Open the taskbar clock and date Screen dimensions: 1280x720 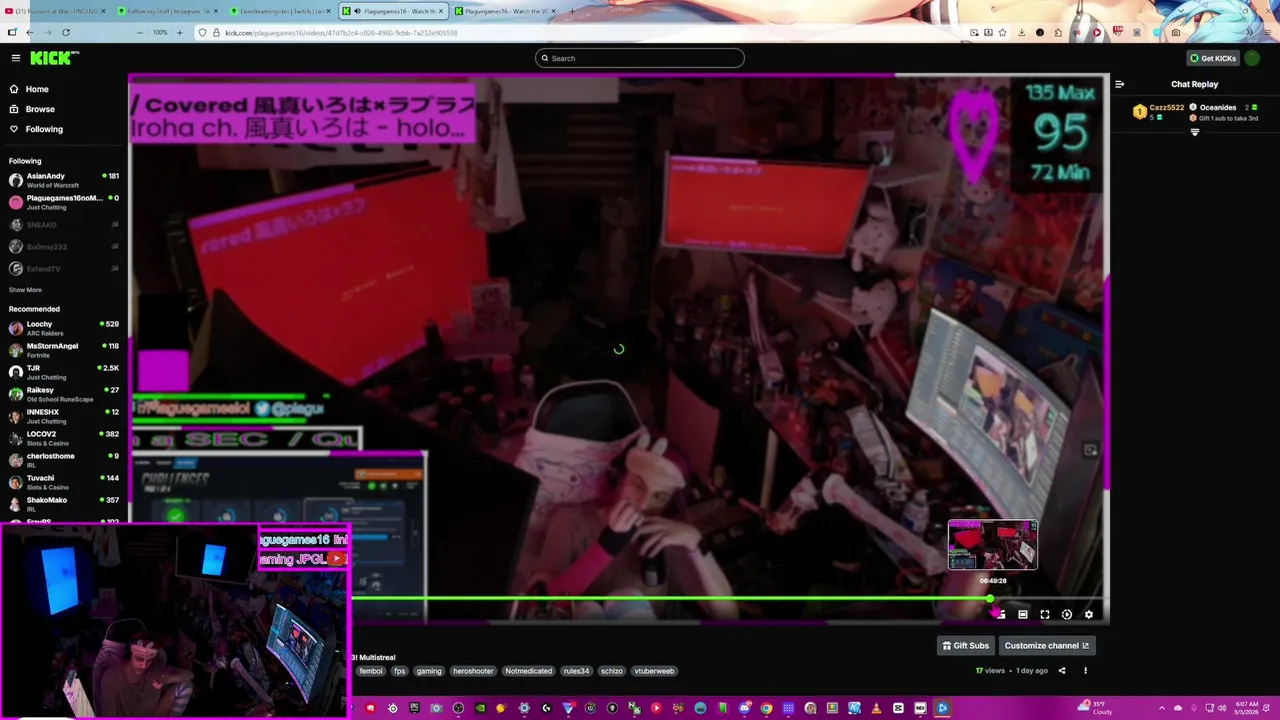pyautogui.click(x=1247, y=708)
